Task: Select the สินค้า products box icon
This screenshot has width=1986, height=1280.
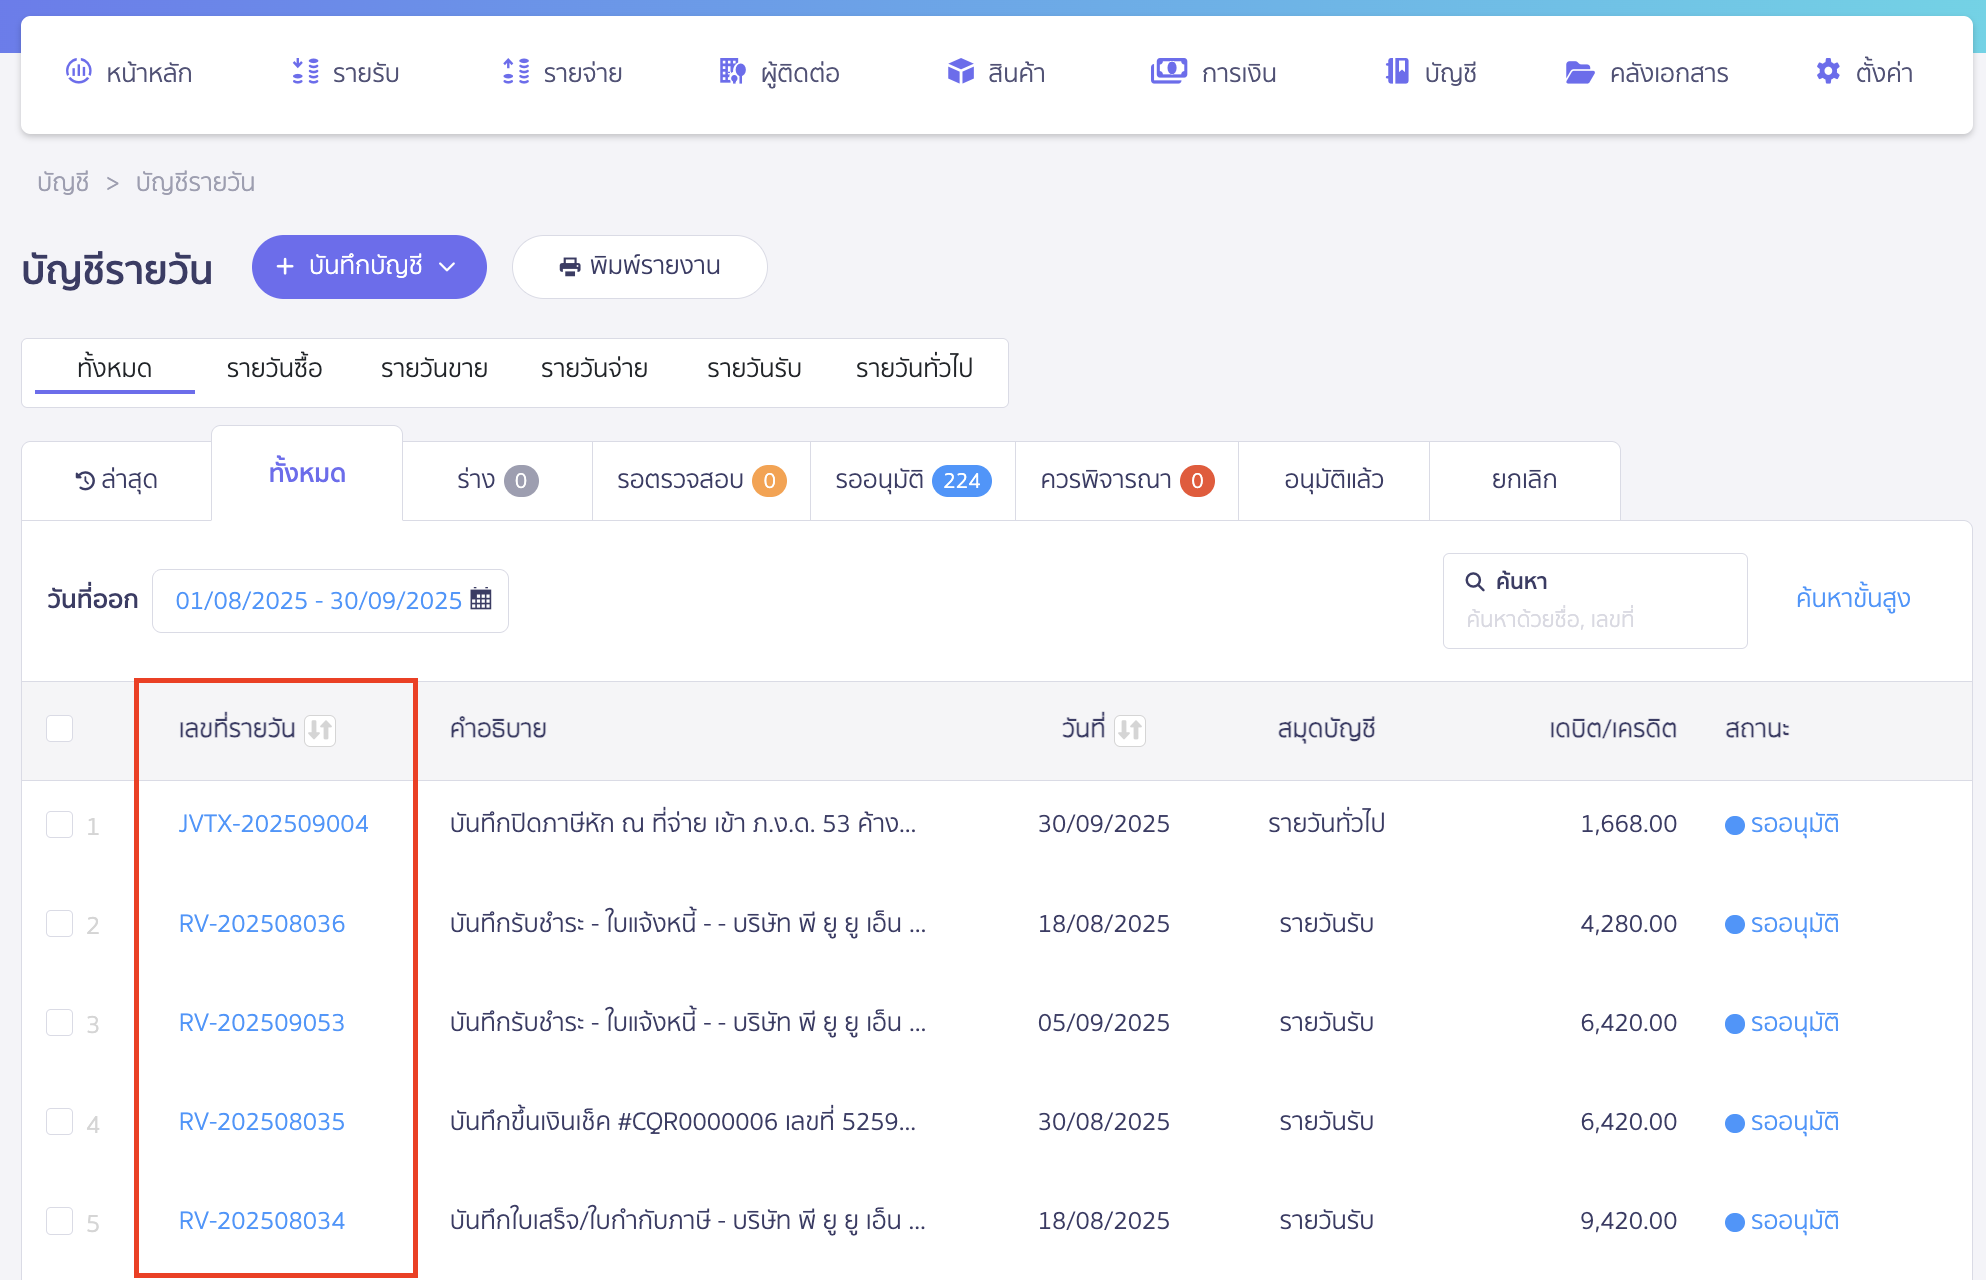Action: click(x=960, y=71)
